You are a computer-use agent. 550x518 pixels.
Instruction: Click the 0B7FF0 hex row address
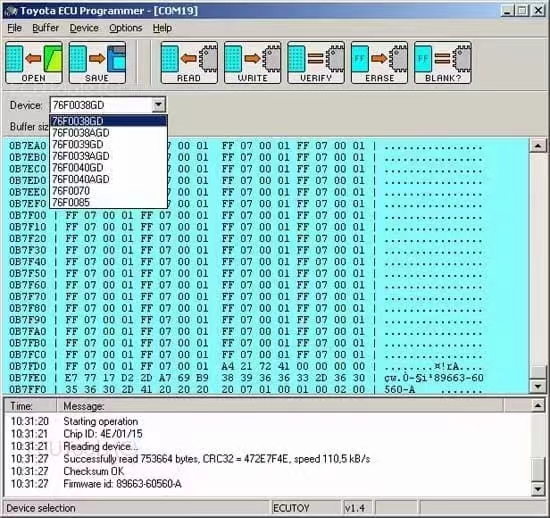coord(28,390)
